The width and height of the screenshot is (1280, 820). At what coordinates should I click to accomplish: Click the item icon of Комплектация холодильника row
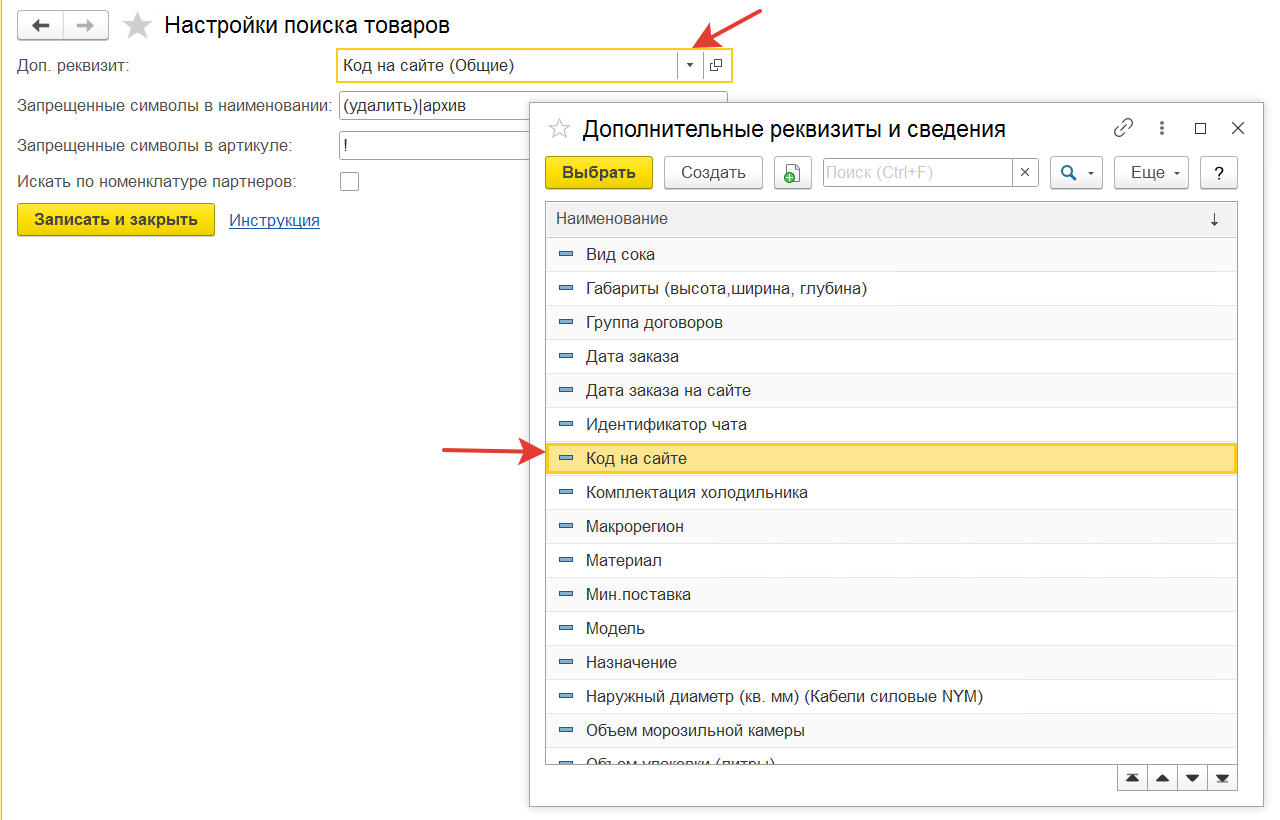coord(566,492)
